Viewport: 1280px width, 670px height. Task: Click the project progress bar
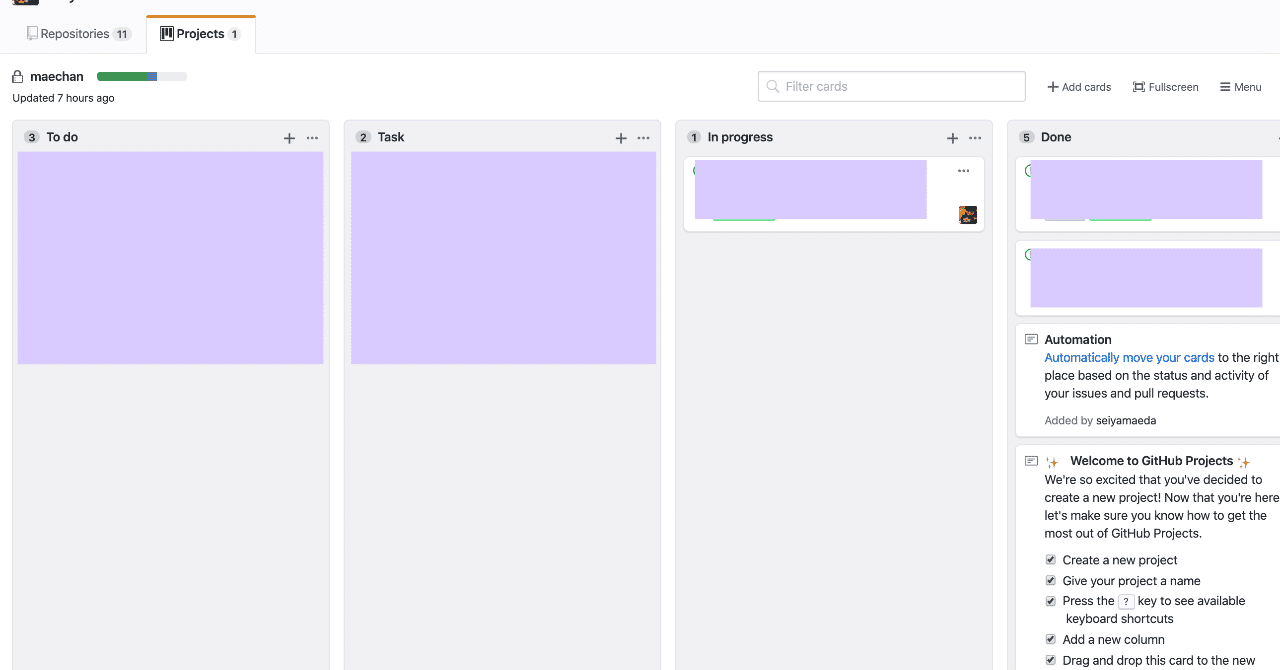pyautogui.click(x=142, y=76)
